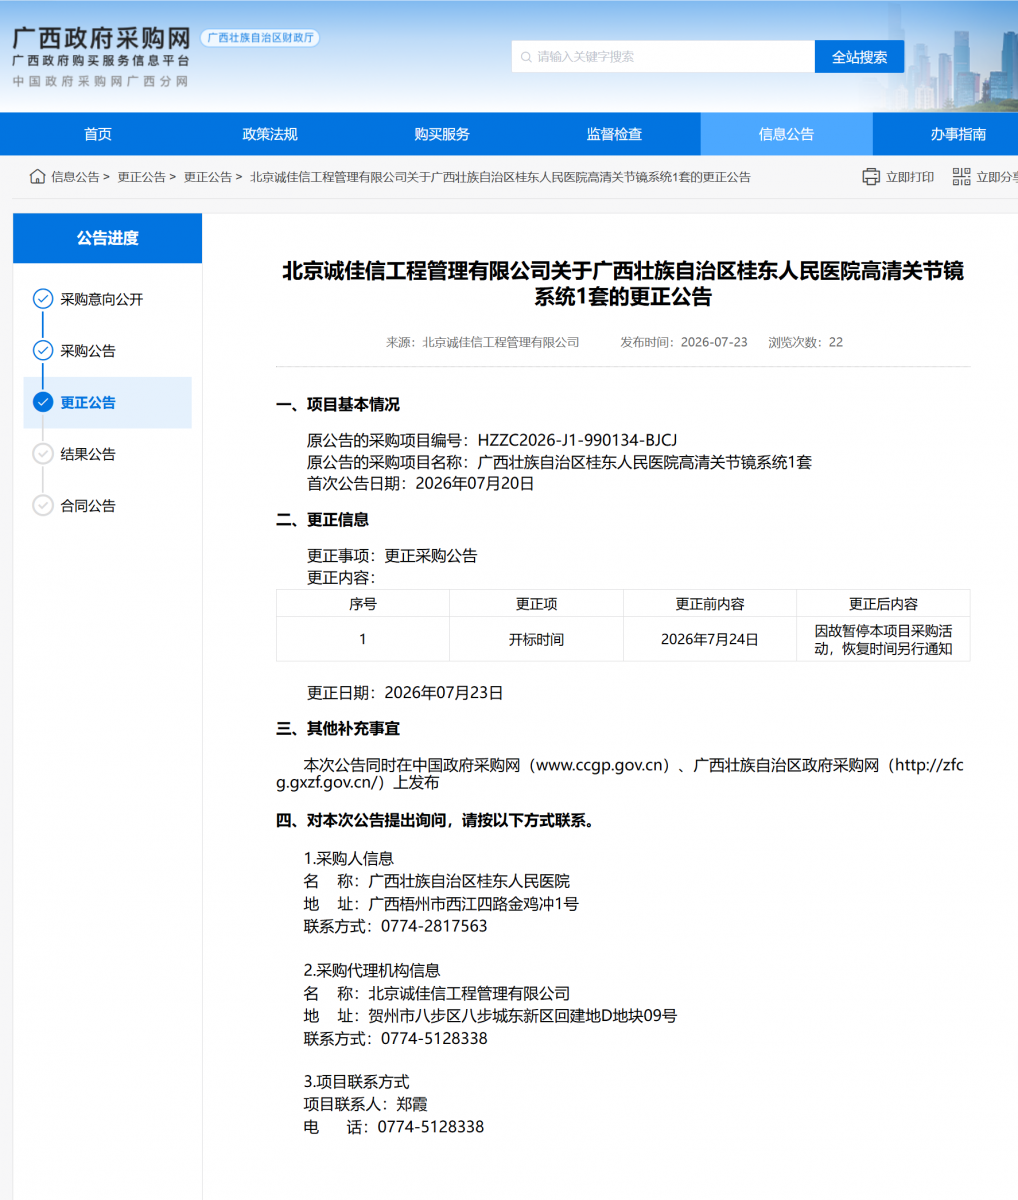
Task: Click the 信息公告 breadcrumb link
Action: 75,177
